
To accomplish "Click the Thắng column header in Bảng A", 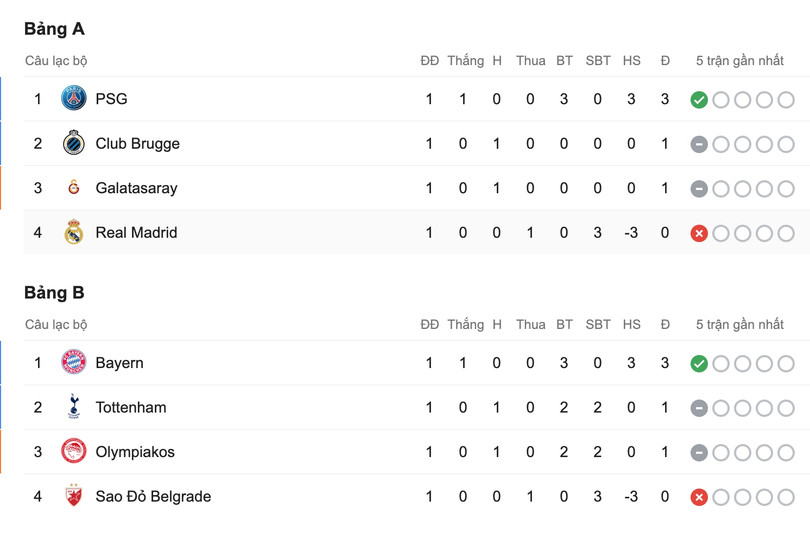I will (x=465, y=61).
